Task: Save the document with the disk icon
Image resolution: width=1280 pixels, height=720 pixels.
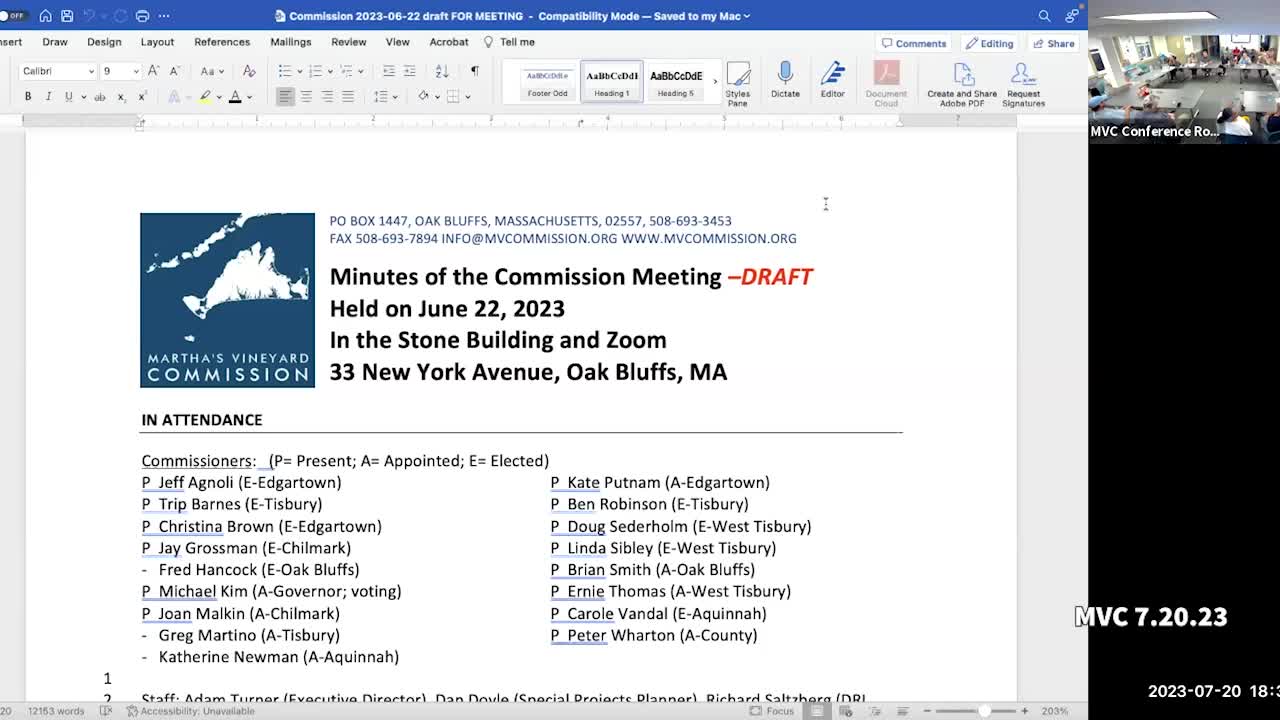Action: [67, 16]
